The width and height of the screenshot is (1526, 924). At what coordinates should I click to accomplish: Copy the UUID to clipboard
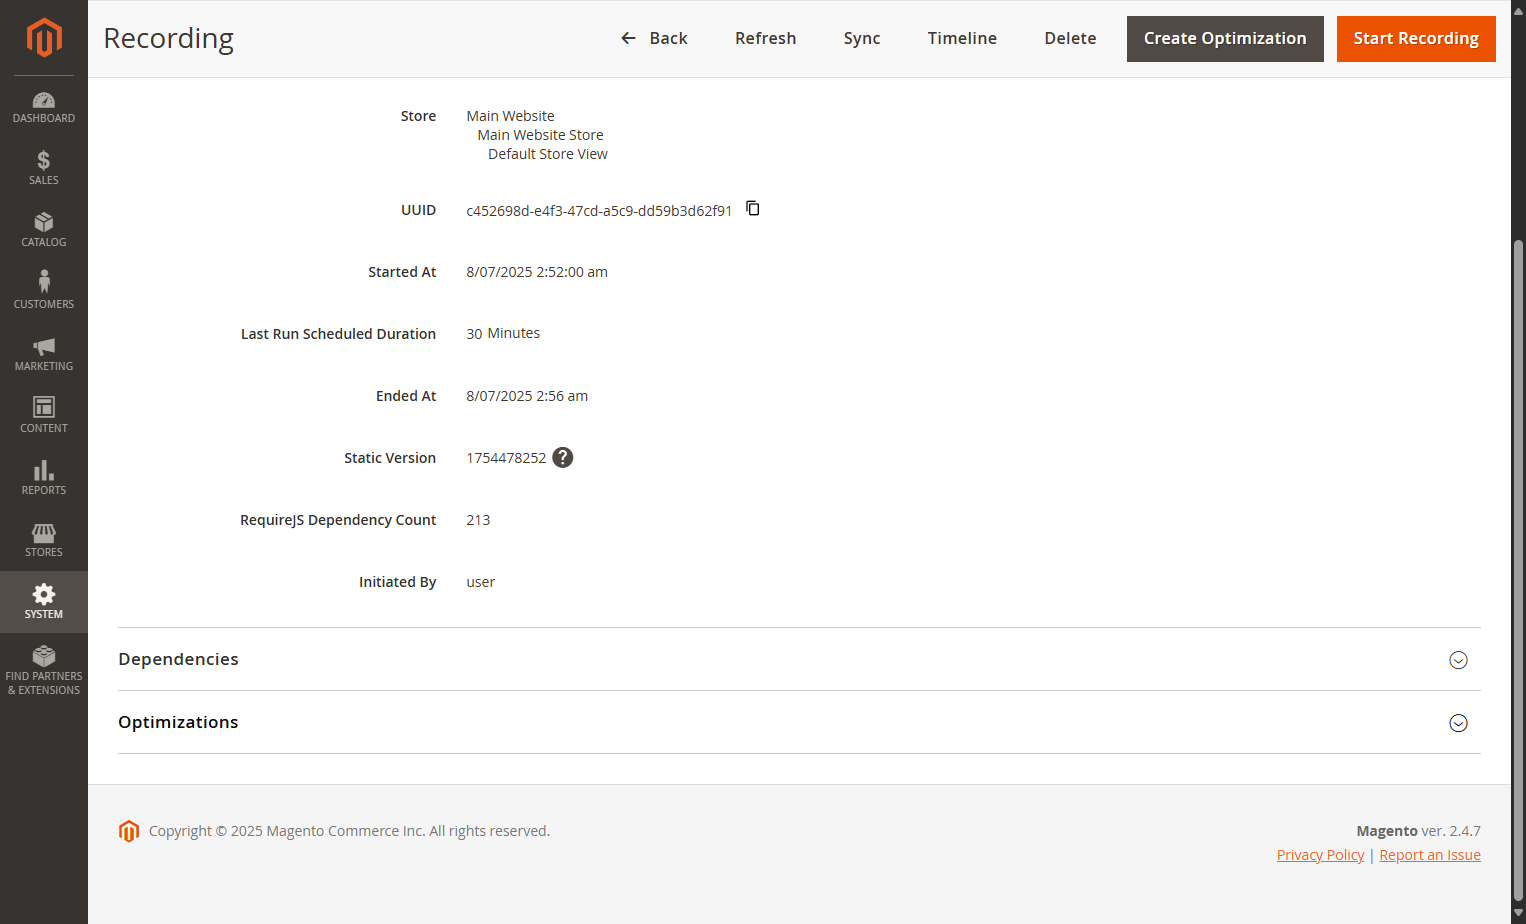(753, 209)
